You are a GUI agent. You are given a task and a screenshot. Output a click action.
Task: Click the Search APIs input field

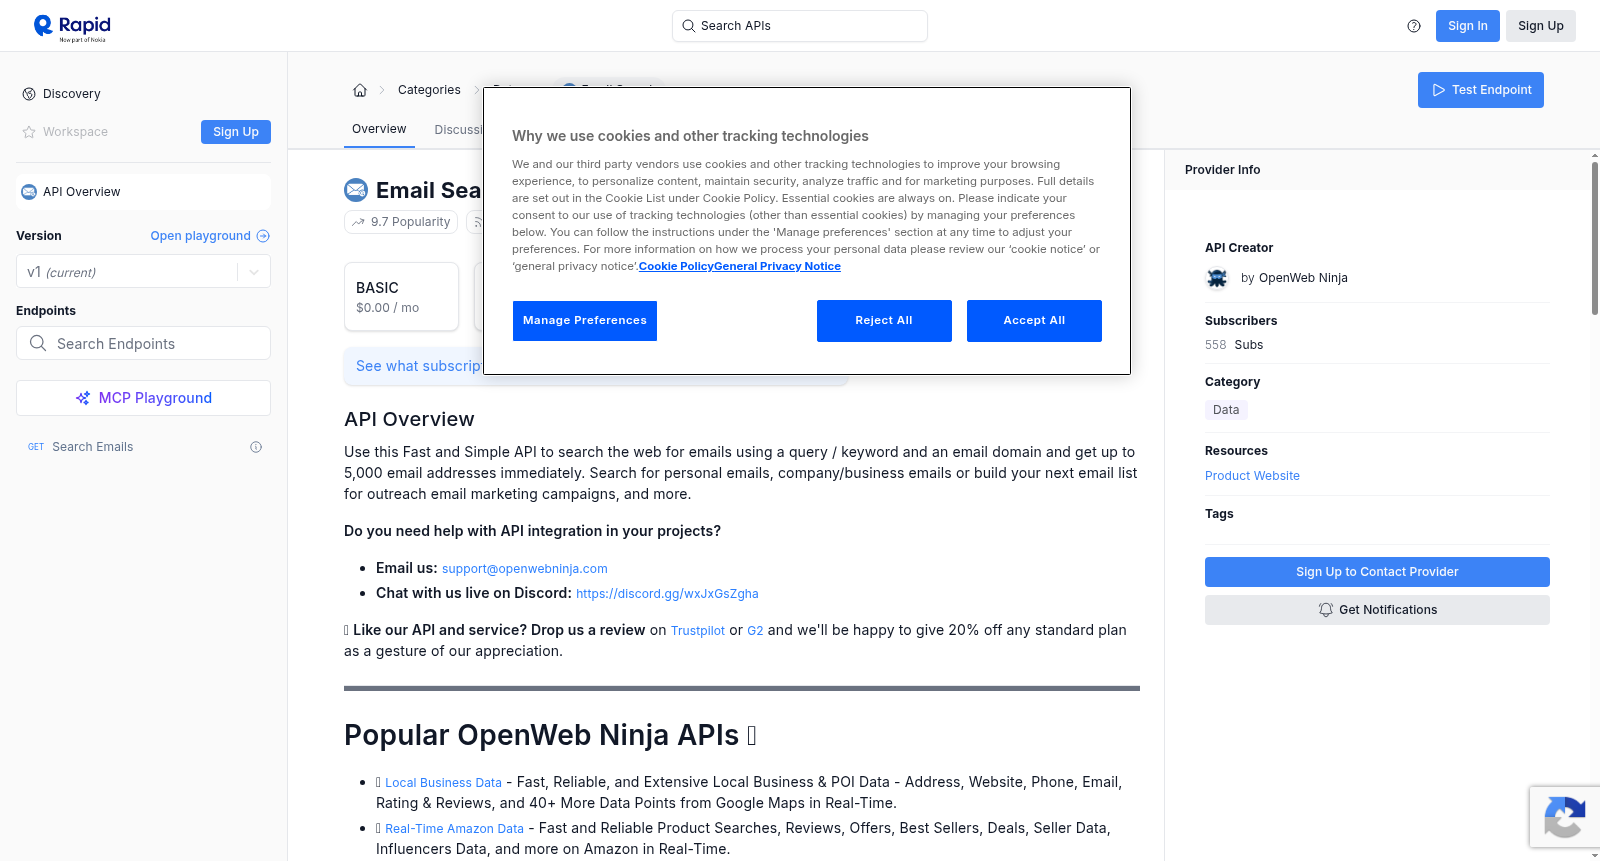(x=800, y=26)
